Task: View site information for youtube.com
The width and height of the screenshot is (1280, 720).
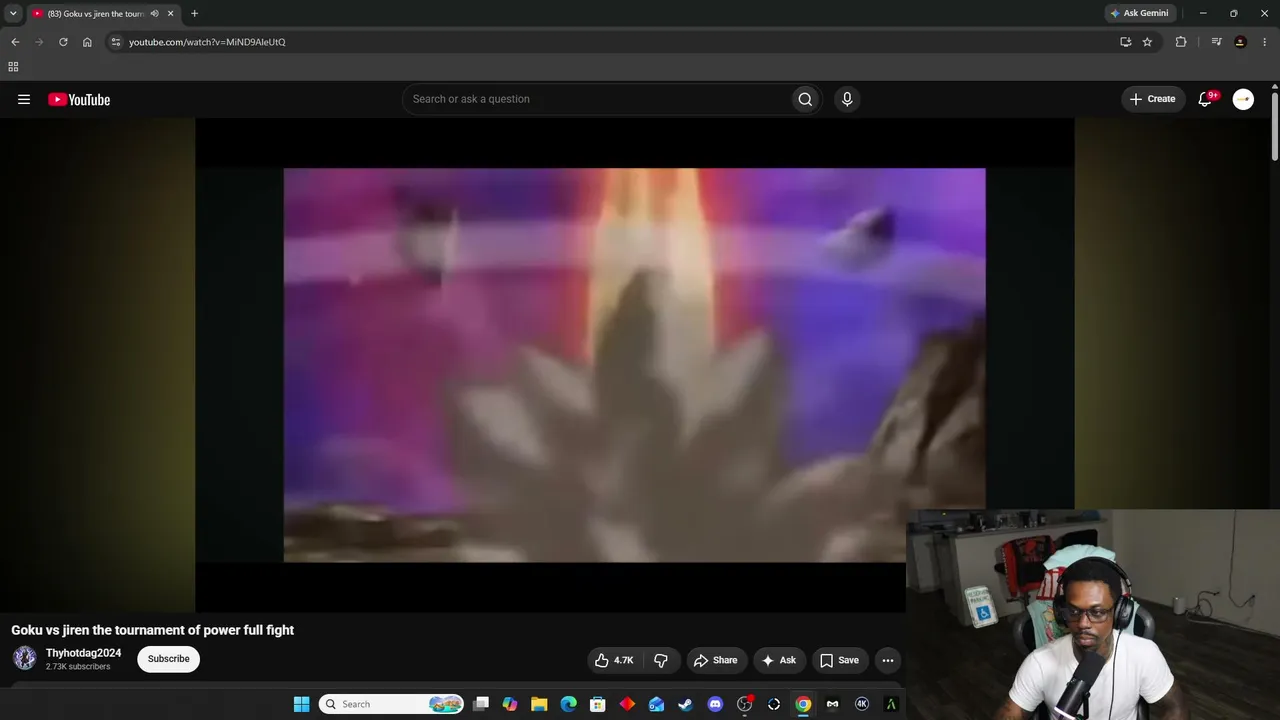Action: pos(116,42)
